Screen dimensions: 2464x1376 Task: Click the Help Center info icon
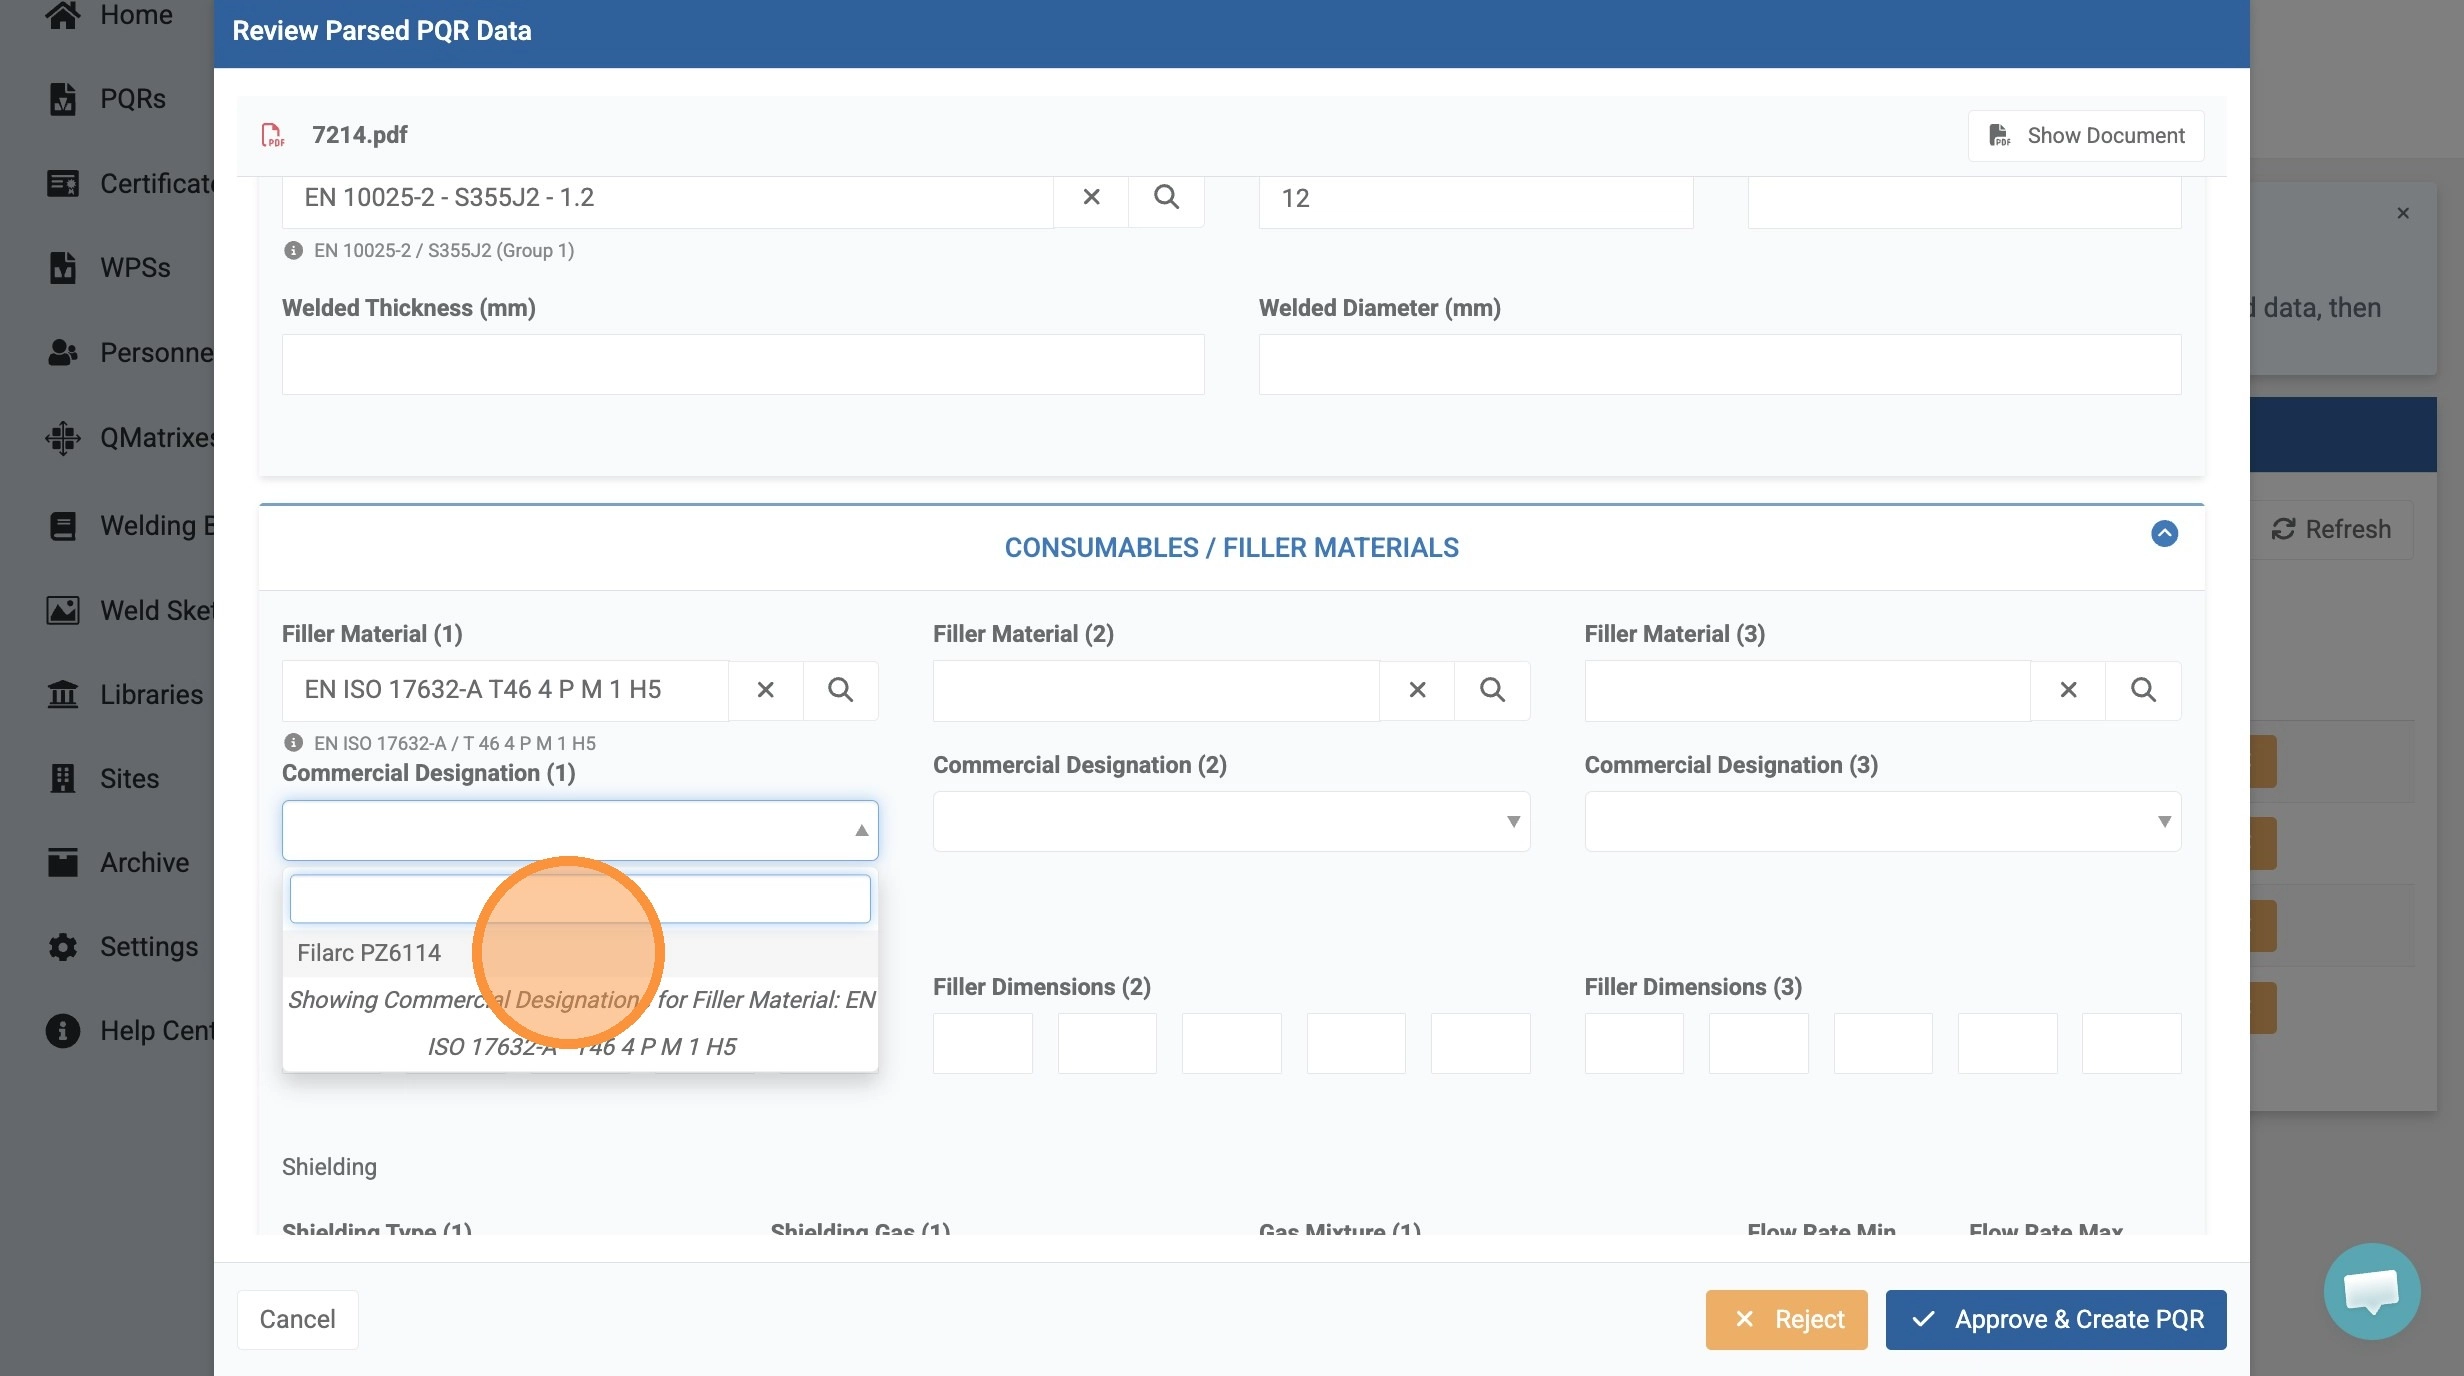(x=63, y=1030)
